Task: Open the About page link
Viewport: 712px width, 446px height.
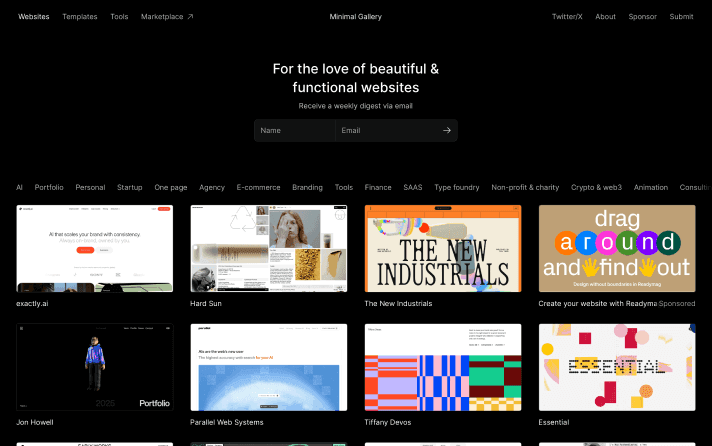Action: (605, 17)
